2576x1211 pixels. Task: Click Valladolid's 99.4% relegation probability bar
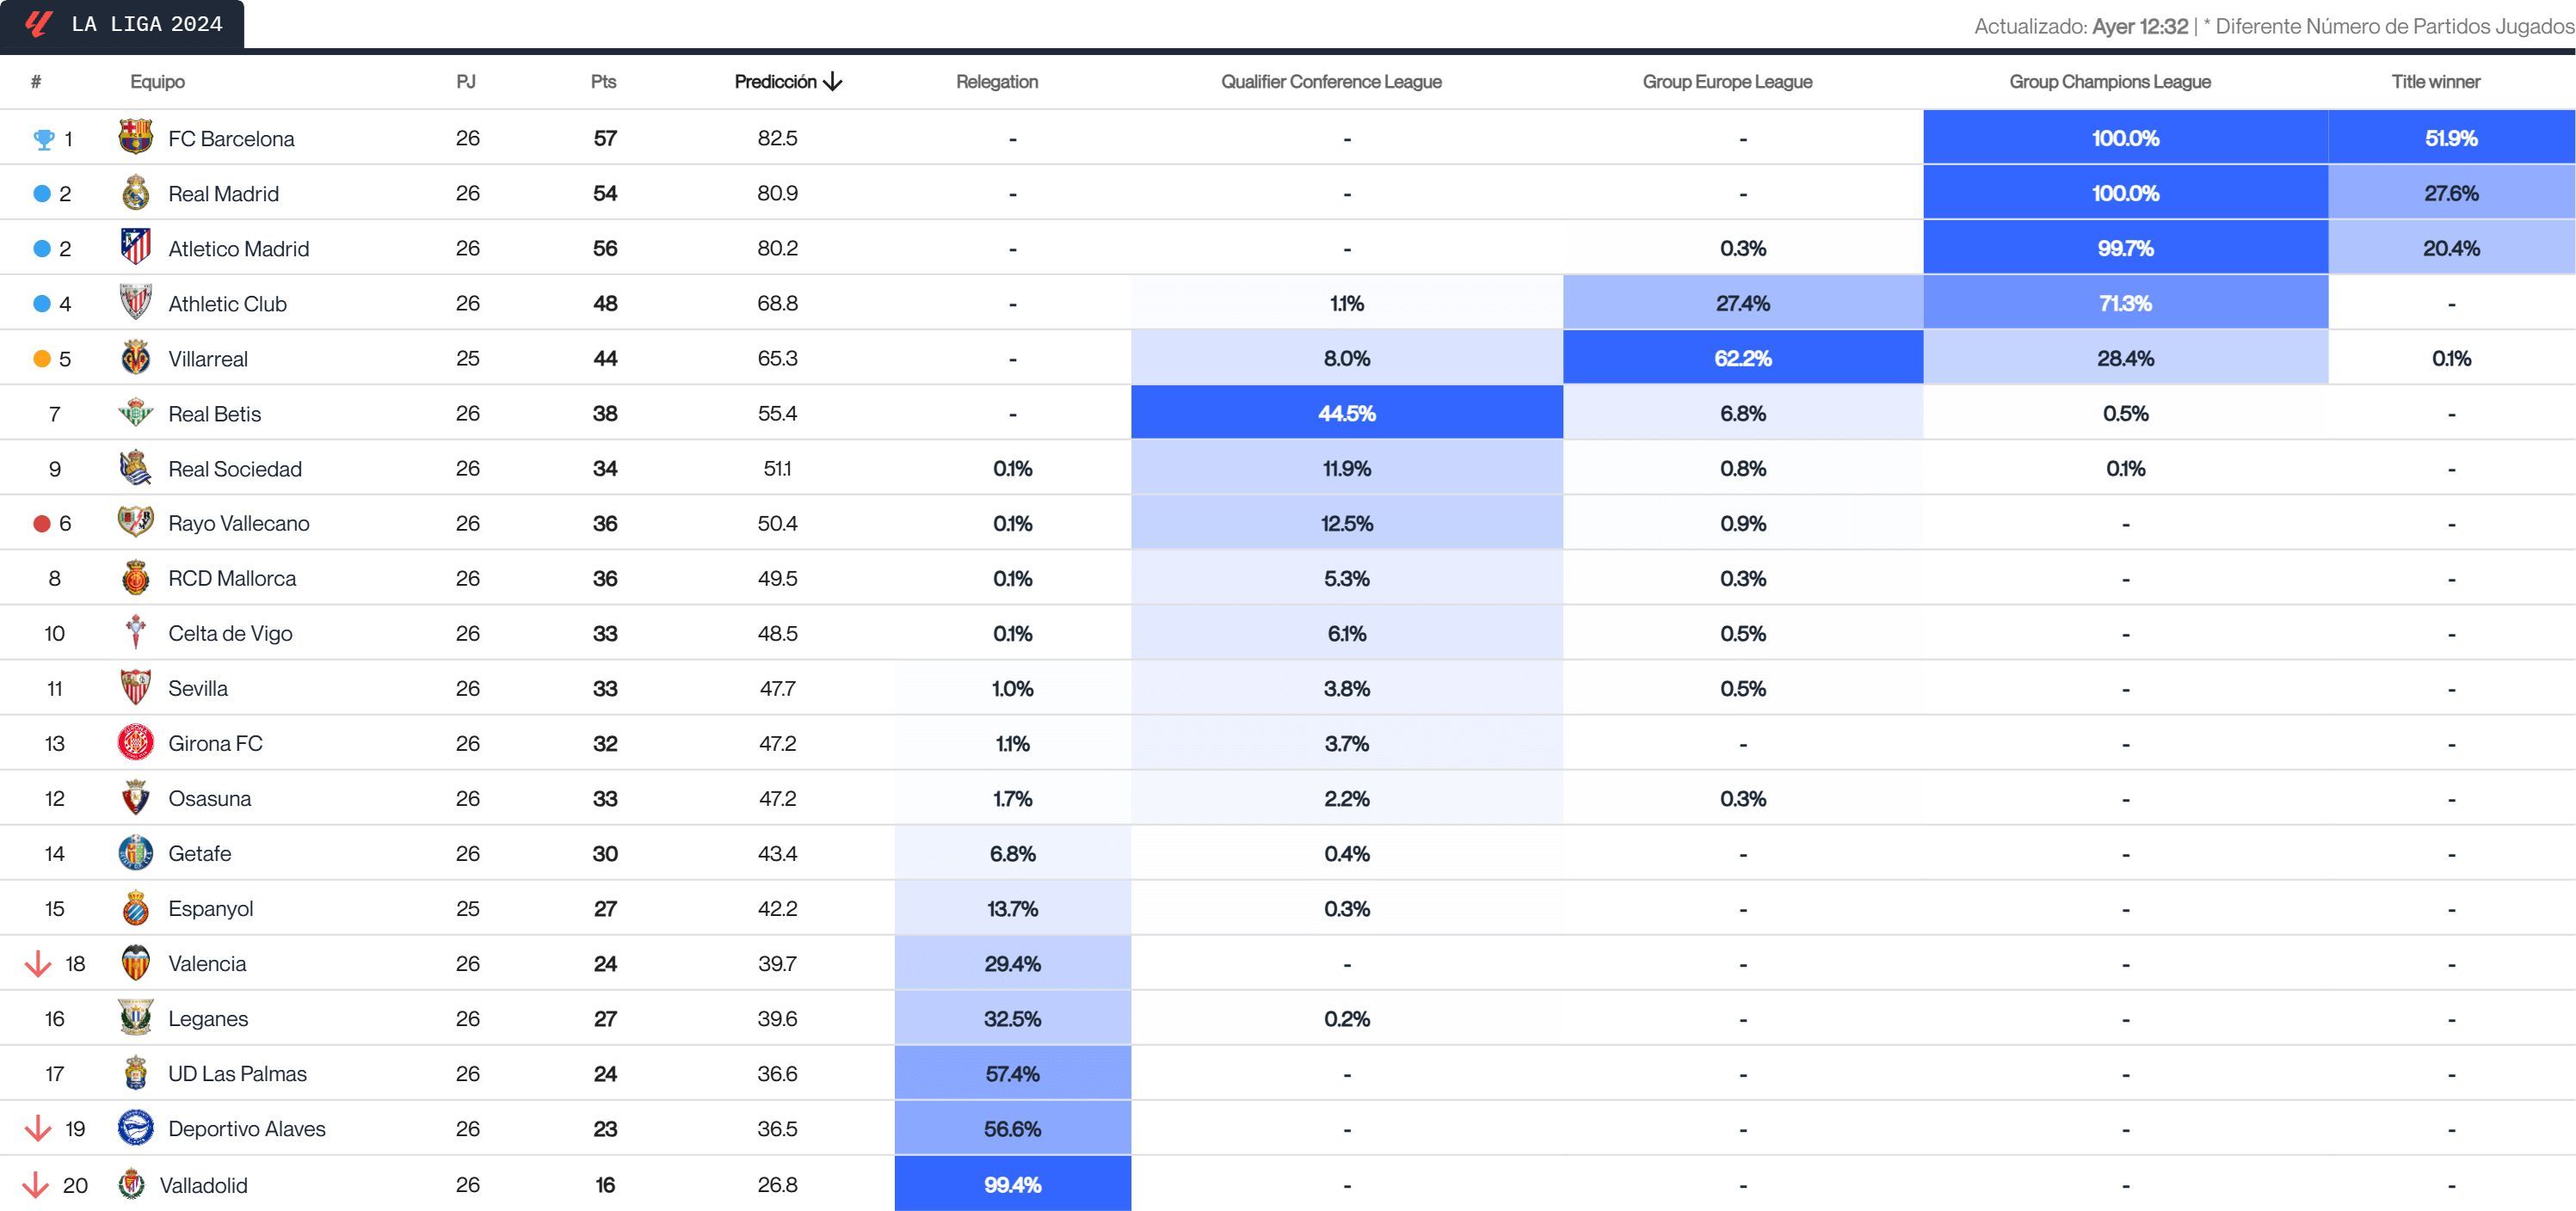(1012, 1184)
